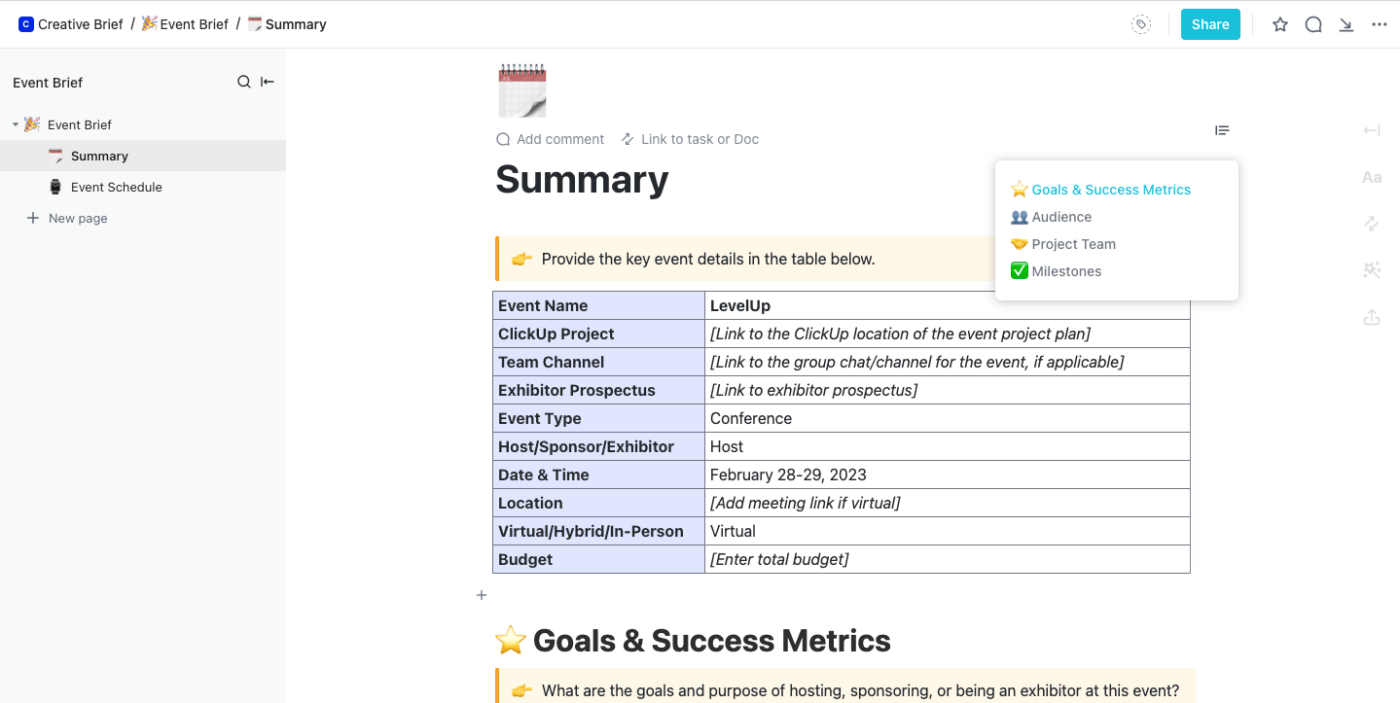The height and width of the screenshot is (703, 1400).
Task: Jump to Audience in outline
Action: 1061,217
